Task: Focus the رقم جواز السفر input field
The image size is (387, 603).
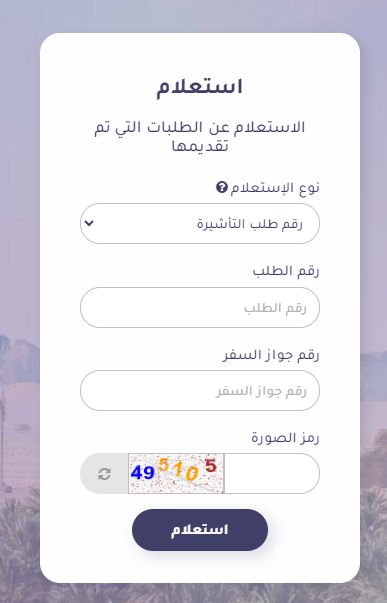Action: [x=200, y=390]
